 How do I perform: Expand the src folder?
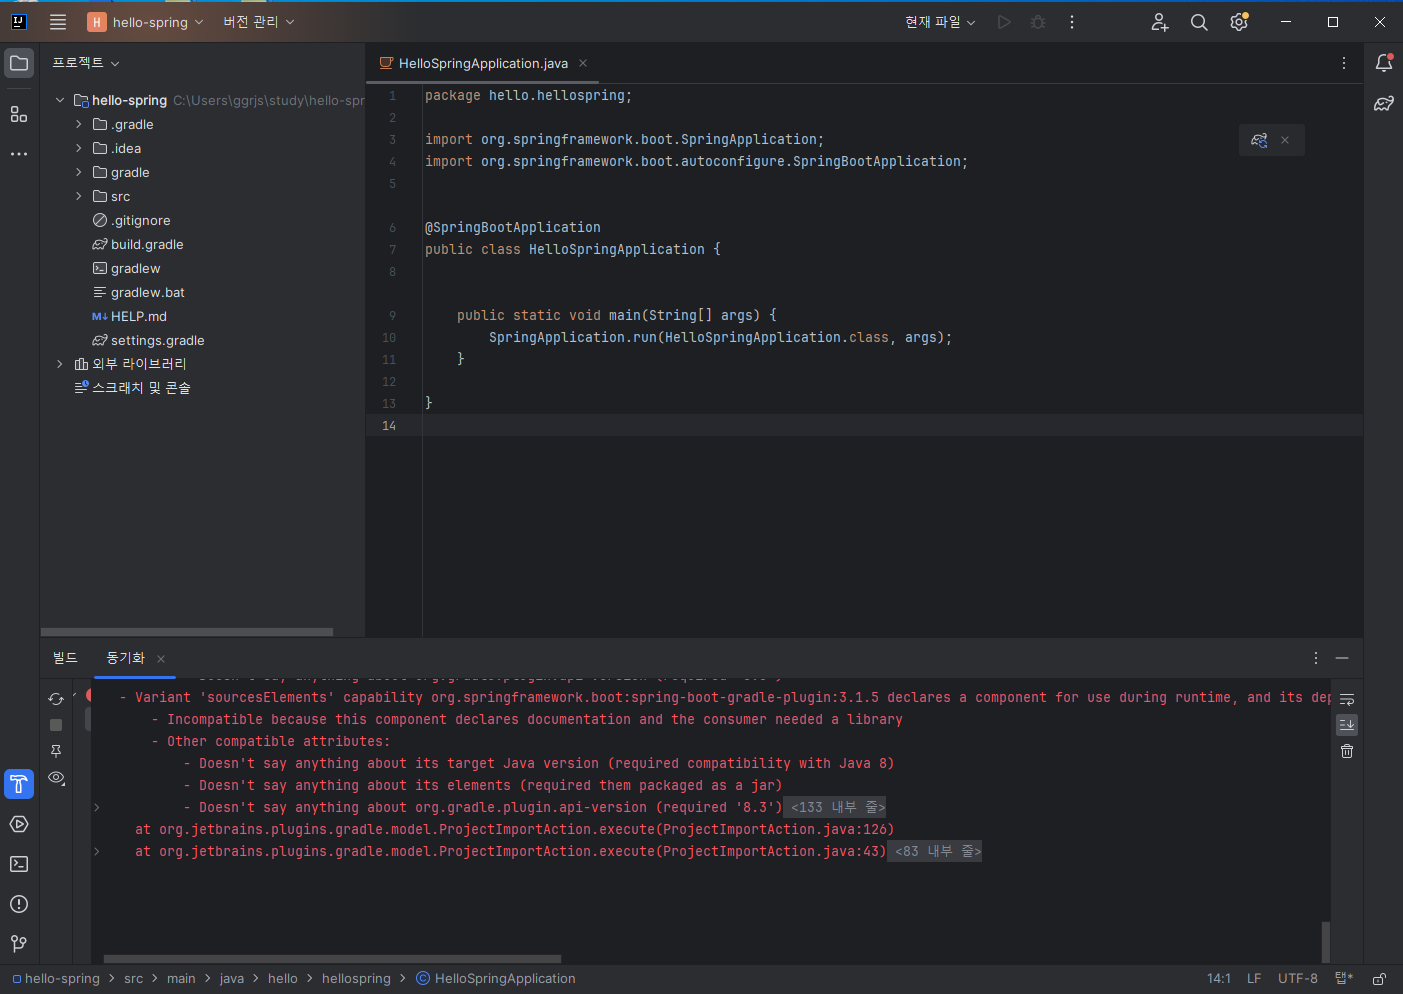[x=79, y=196]
